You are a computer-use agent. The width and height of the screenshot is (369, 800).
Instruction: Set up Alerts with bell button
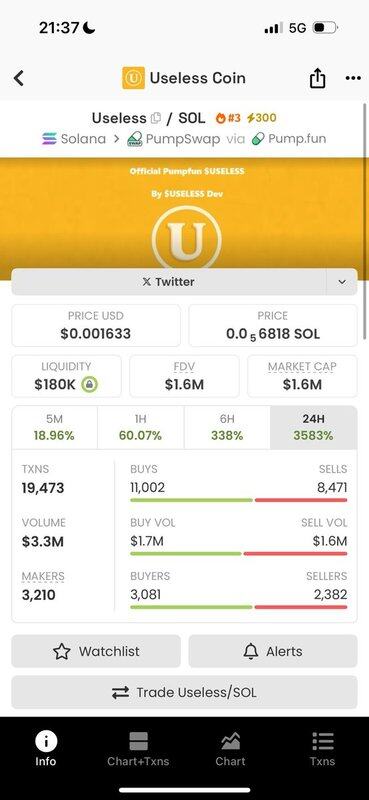[273, 651]
